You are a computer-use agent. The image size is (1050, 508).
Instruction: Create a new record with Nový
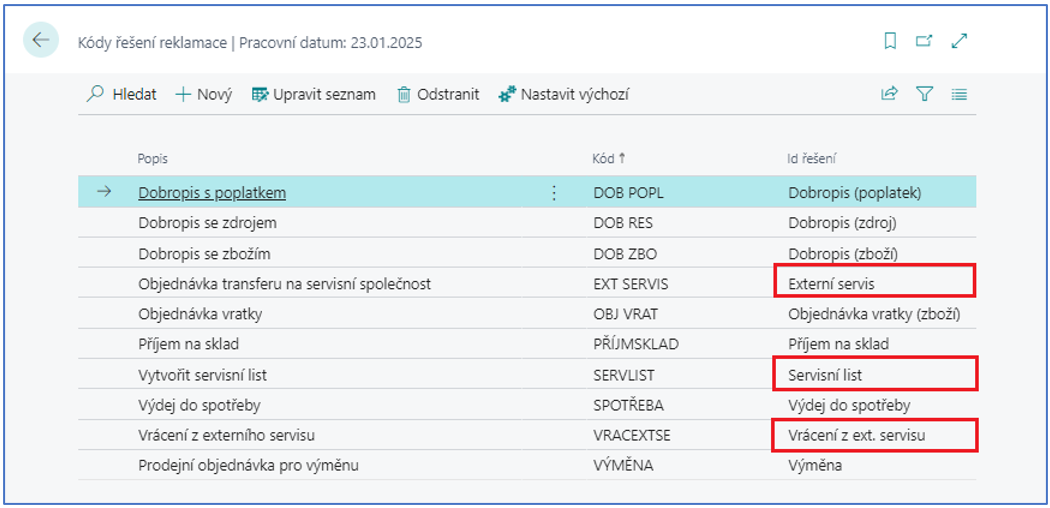(x=204, y=94)
